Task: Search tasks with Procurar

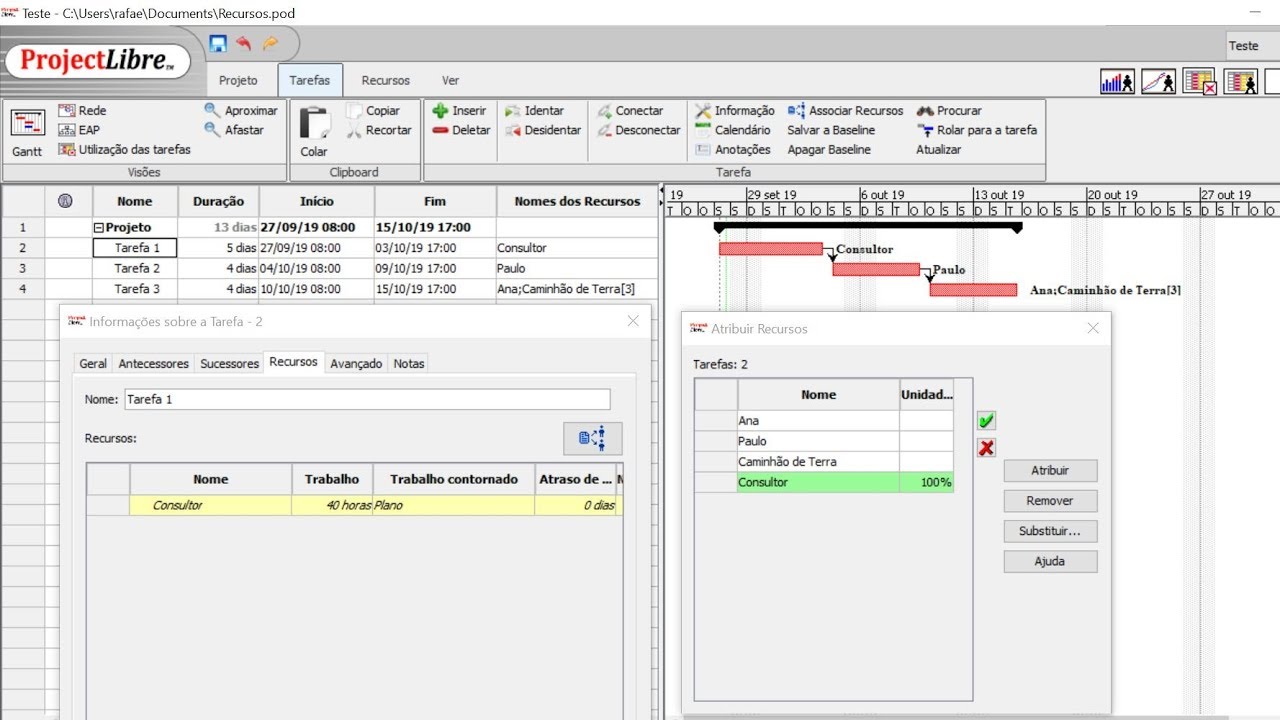Action: pos(949,111)
